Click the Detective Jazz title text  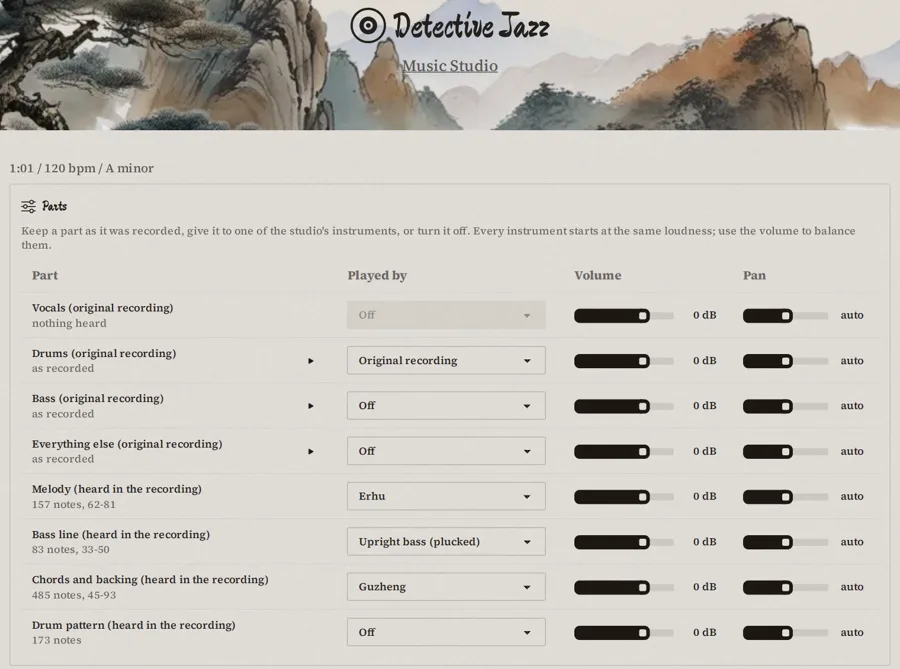tap(471, 26)
